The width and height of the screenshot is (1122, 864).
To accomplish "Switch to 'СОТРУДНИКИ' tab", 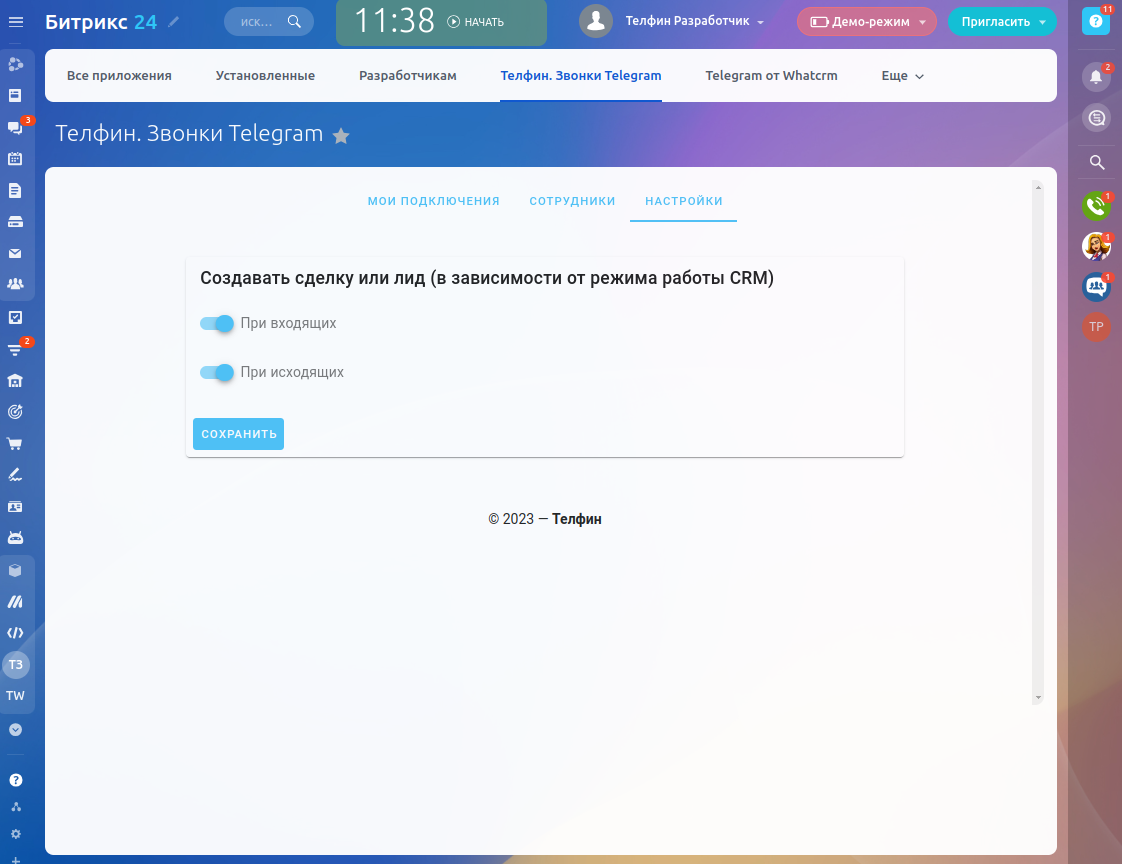I will [x=572, y=201].
